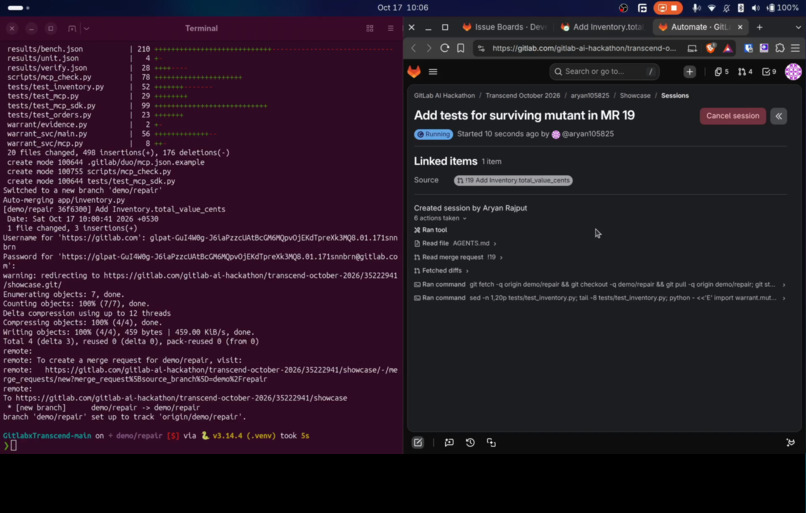
Task: Open the user avatar menu in GitLab
Action: coord(793,71)
